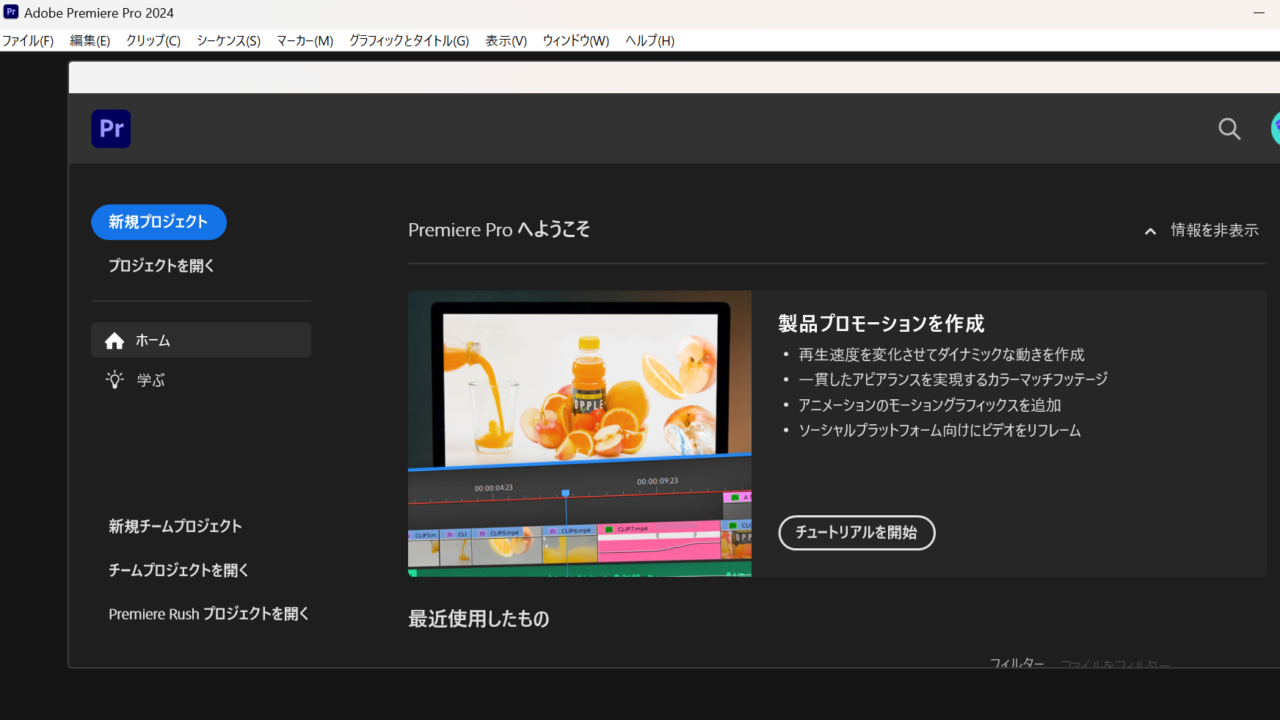Open the 編集(E) menu
Screen dimensions: 1280x720
click(x=90, y=41)
